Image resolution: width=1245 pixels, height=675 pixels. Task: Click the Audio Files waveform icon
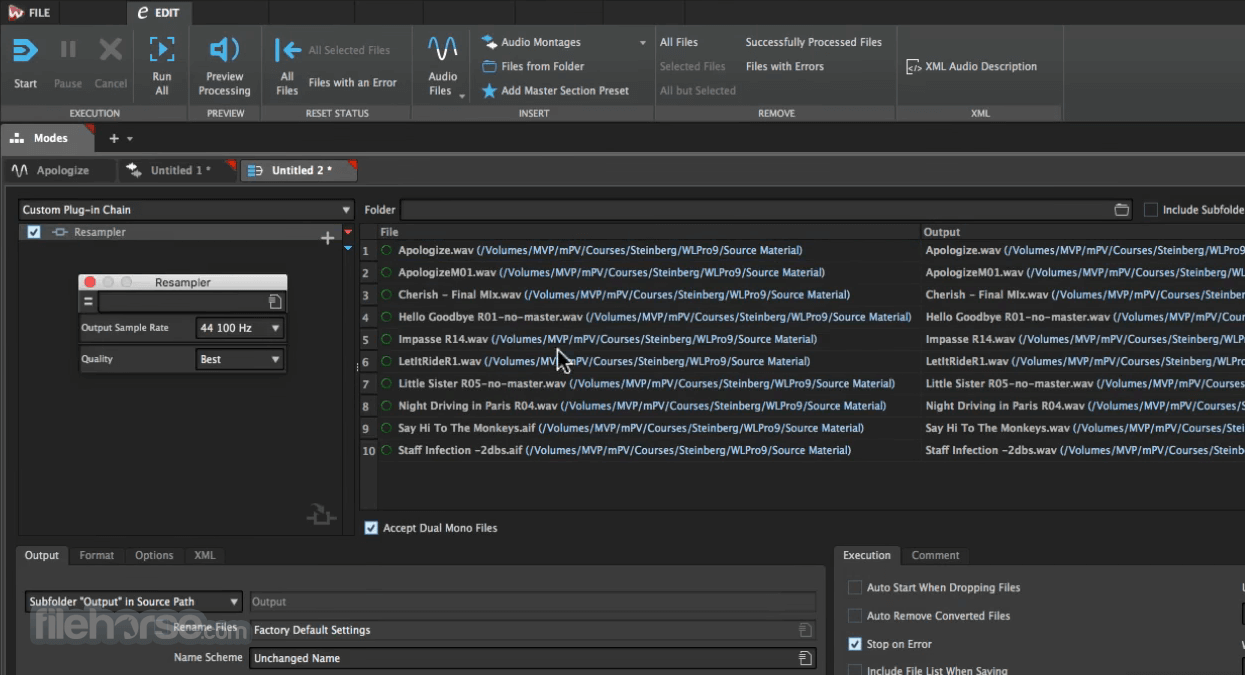(442, 49)
